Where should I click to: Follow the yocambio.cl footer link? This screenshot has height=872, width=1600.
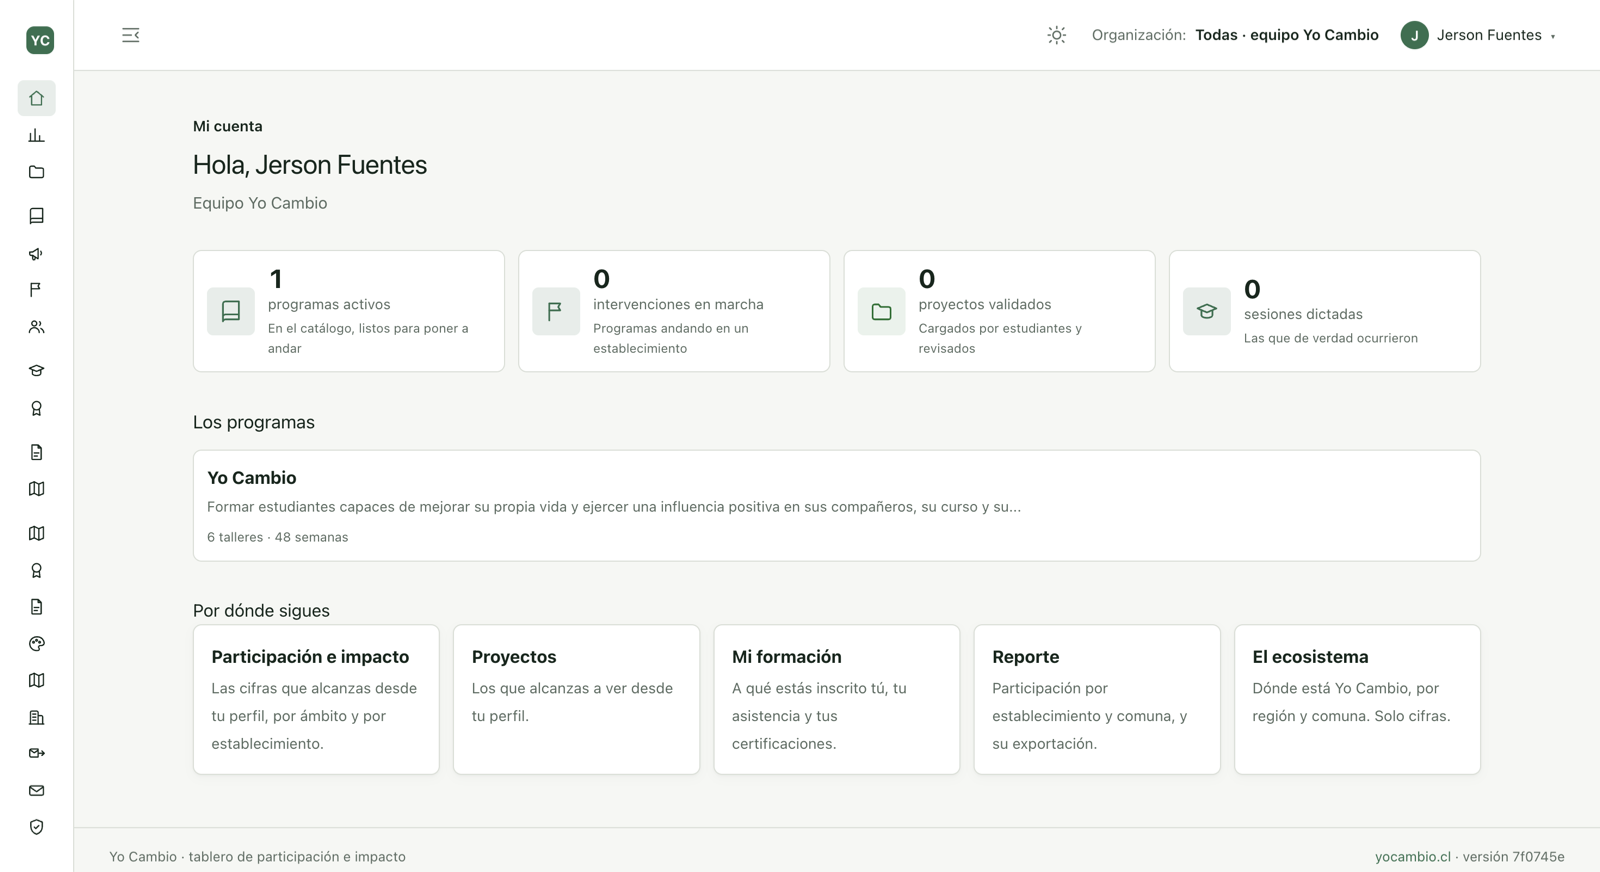pos(1412,856)
